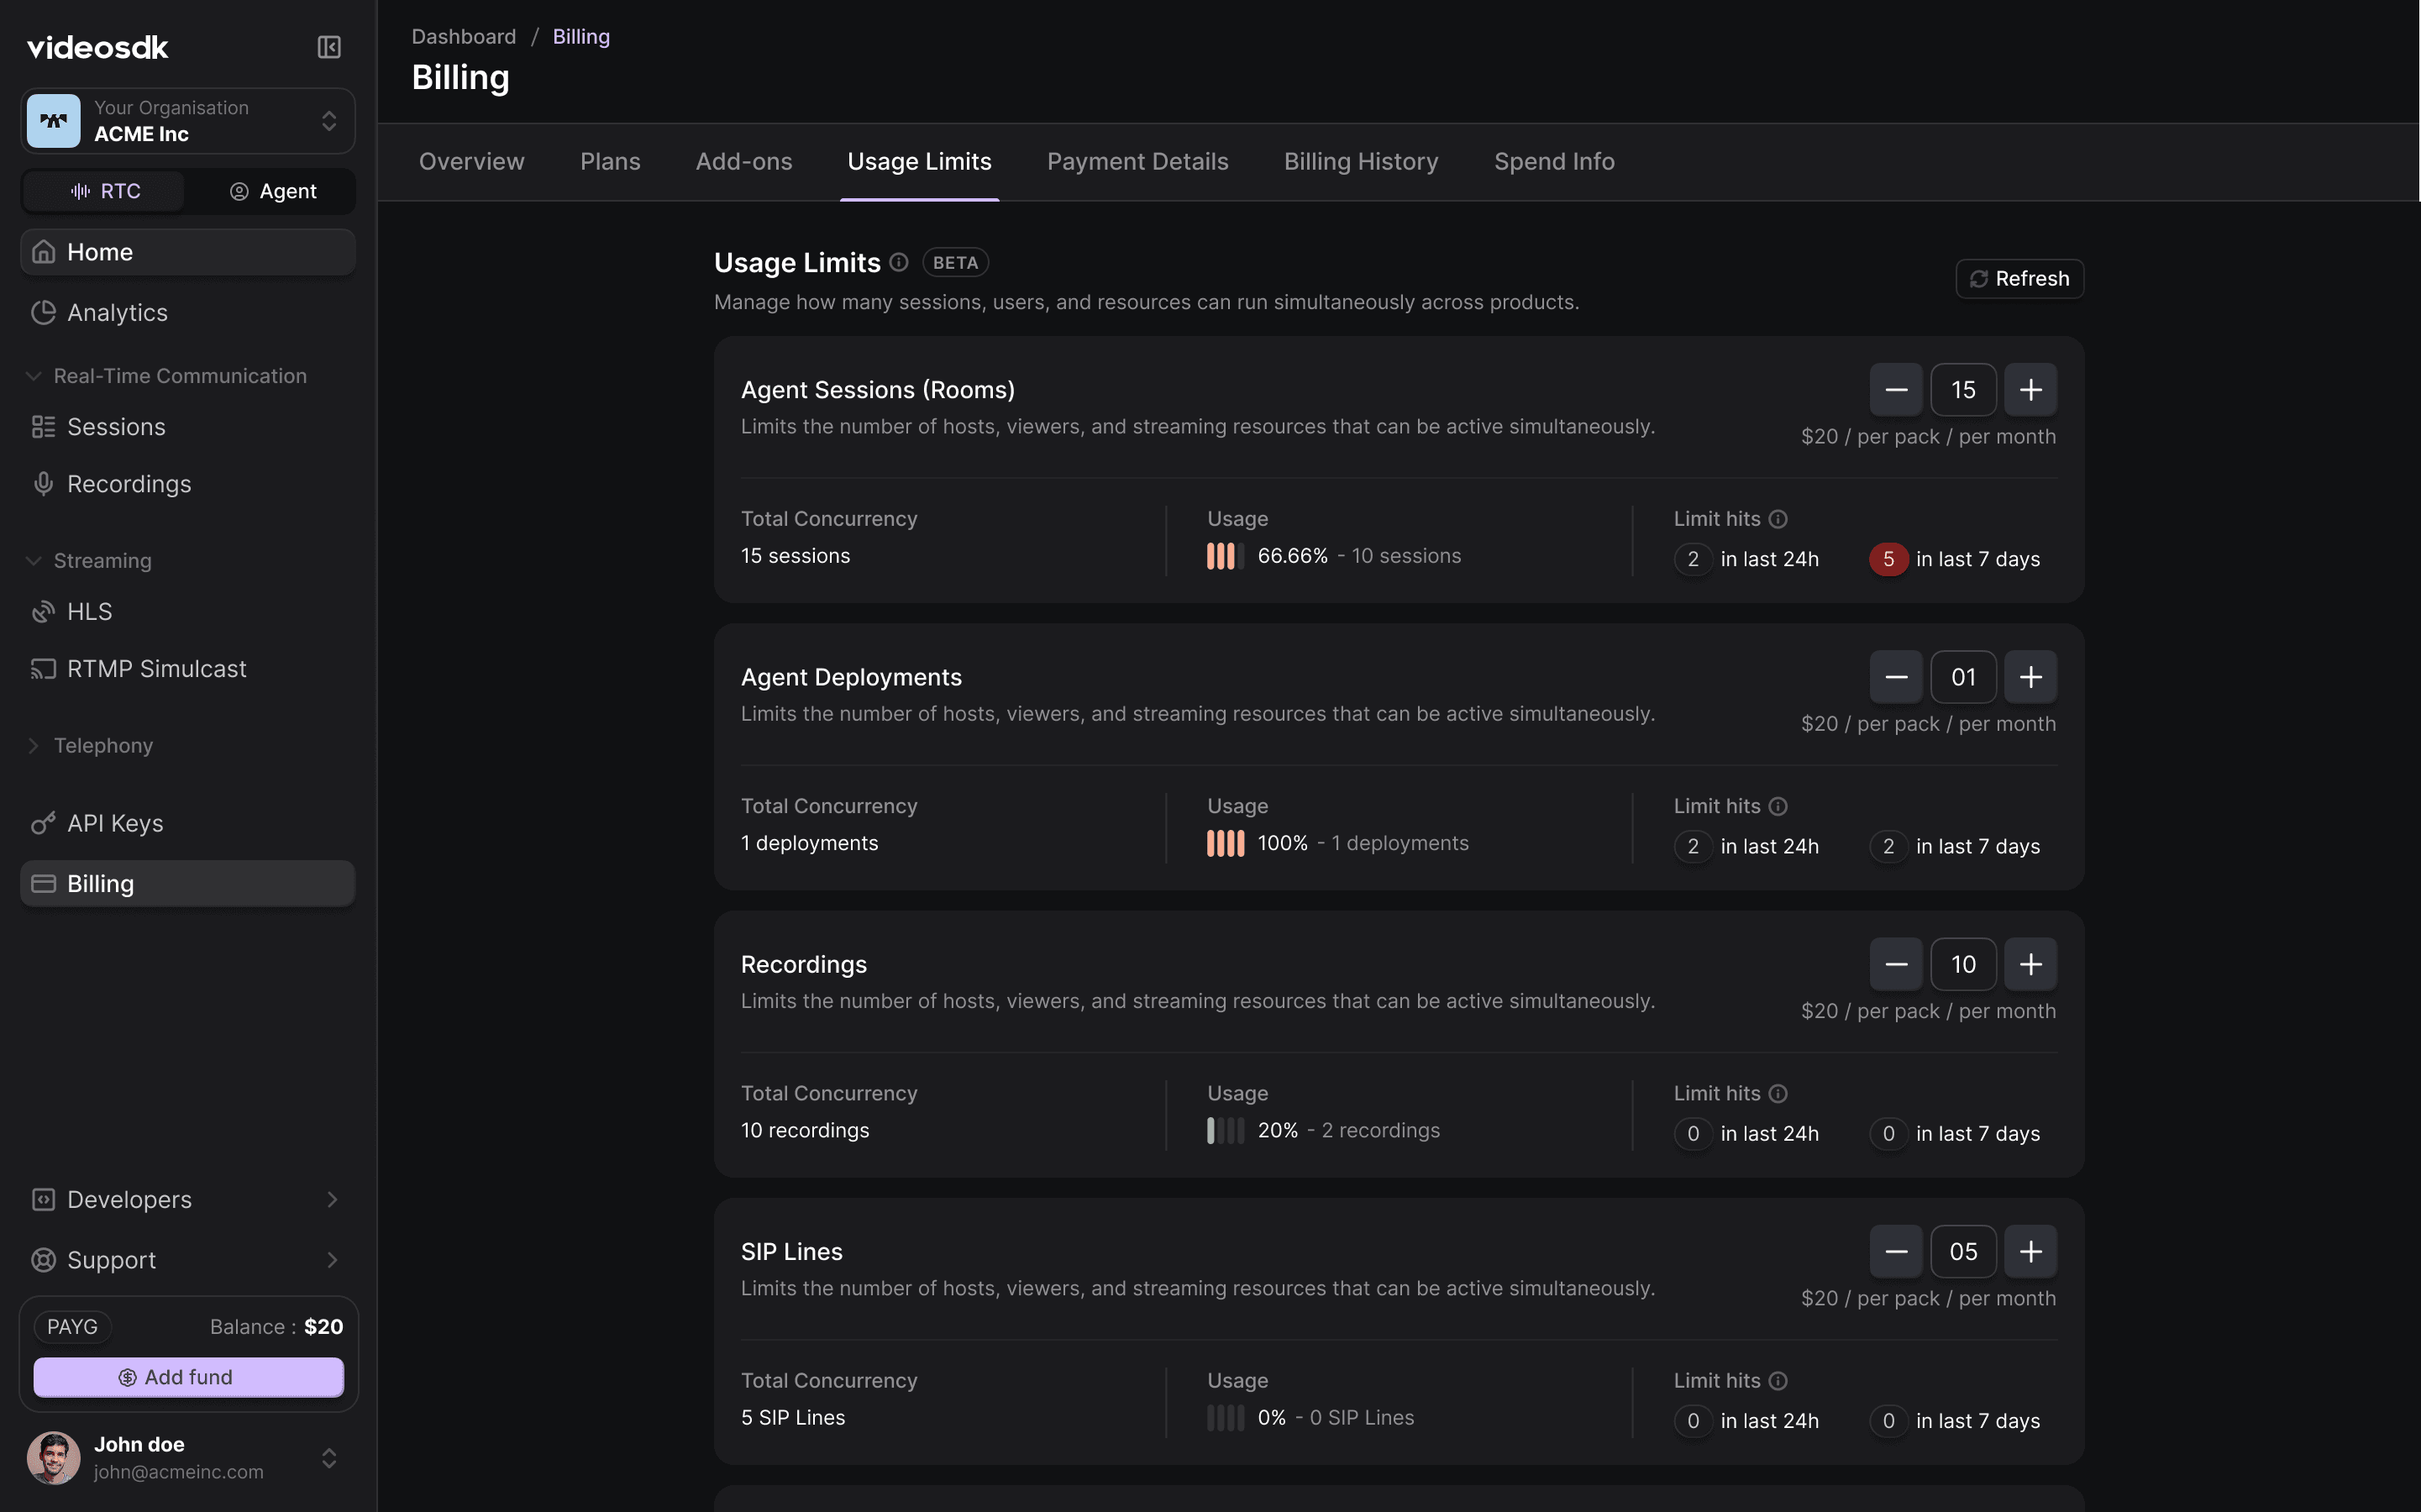Image resolution: width=2421 pixels, height=1512 pixels.
Task: Collapse the sidebar panel
Action: tap(329, 47)
